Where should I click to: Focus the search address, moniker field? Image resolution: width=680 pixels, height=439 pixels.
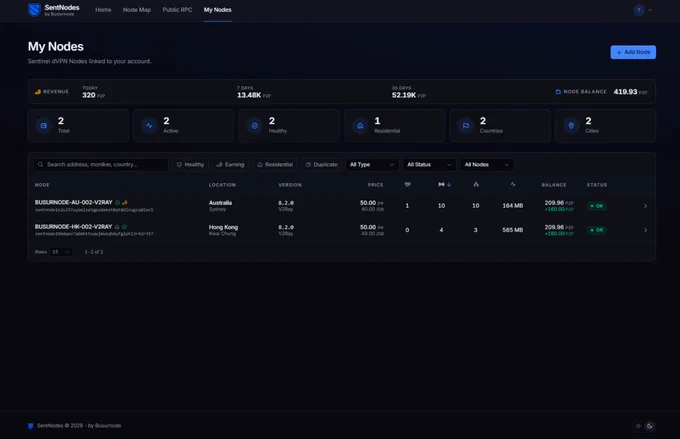101,164
